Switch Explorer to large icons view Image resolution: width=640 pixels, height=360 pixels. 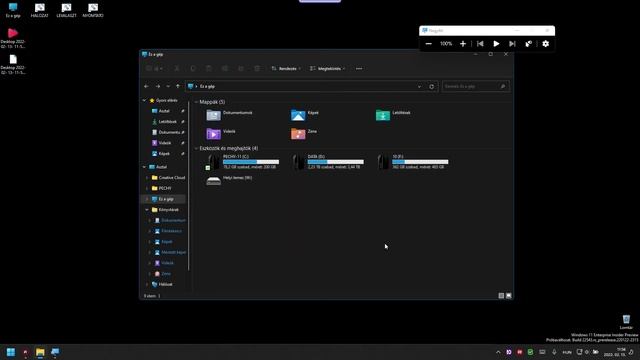coord(509,296)
